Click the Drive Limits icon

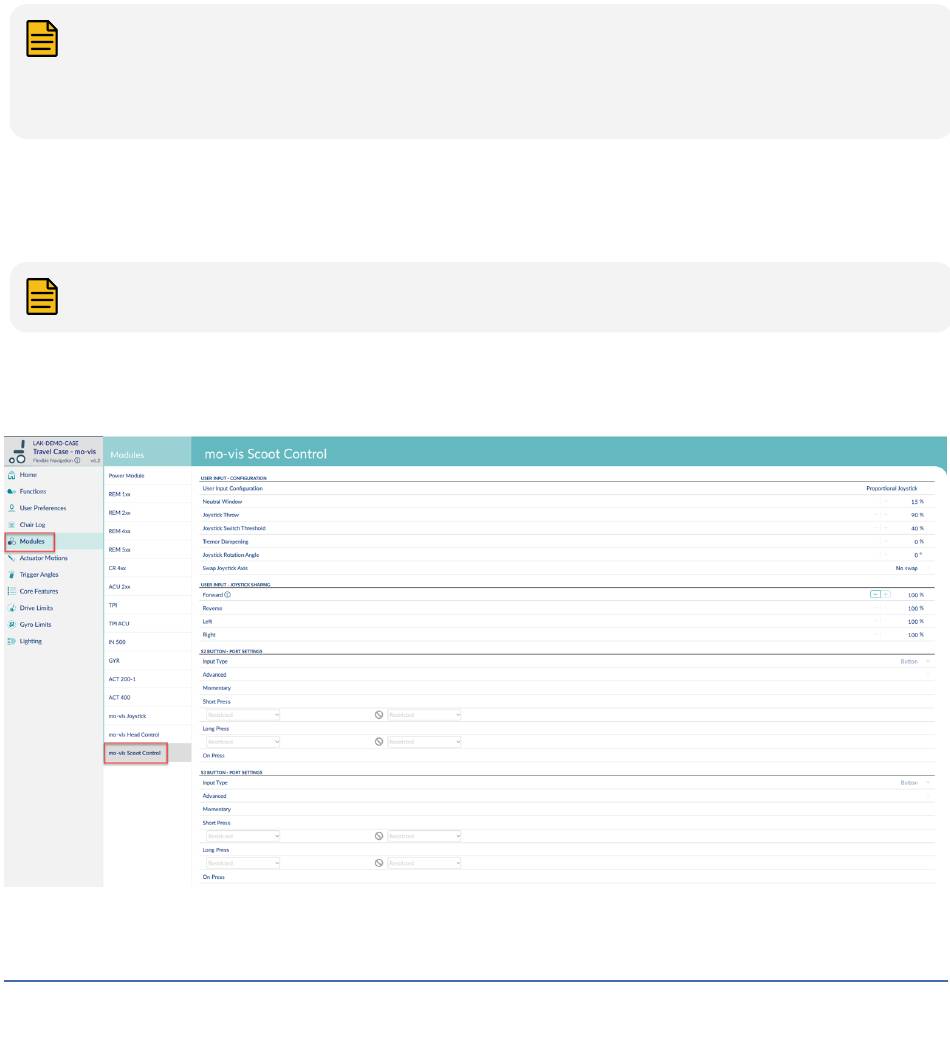[x=11, y=608]
